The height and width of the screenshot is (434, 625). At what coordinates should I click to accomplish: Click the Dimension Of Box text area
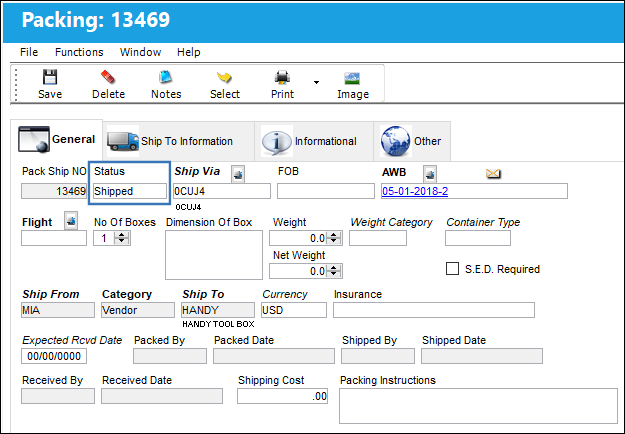(x=214, y=255)
